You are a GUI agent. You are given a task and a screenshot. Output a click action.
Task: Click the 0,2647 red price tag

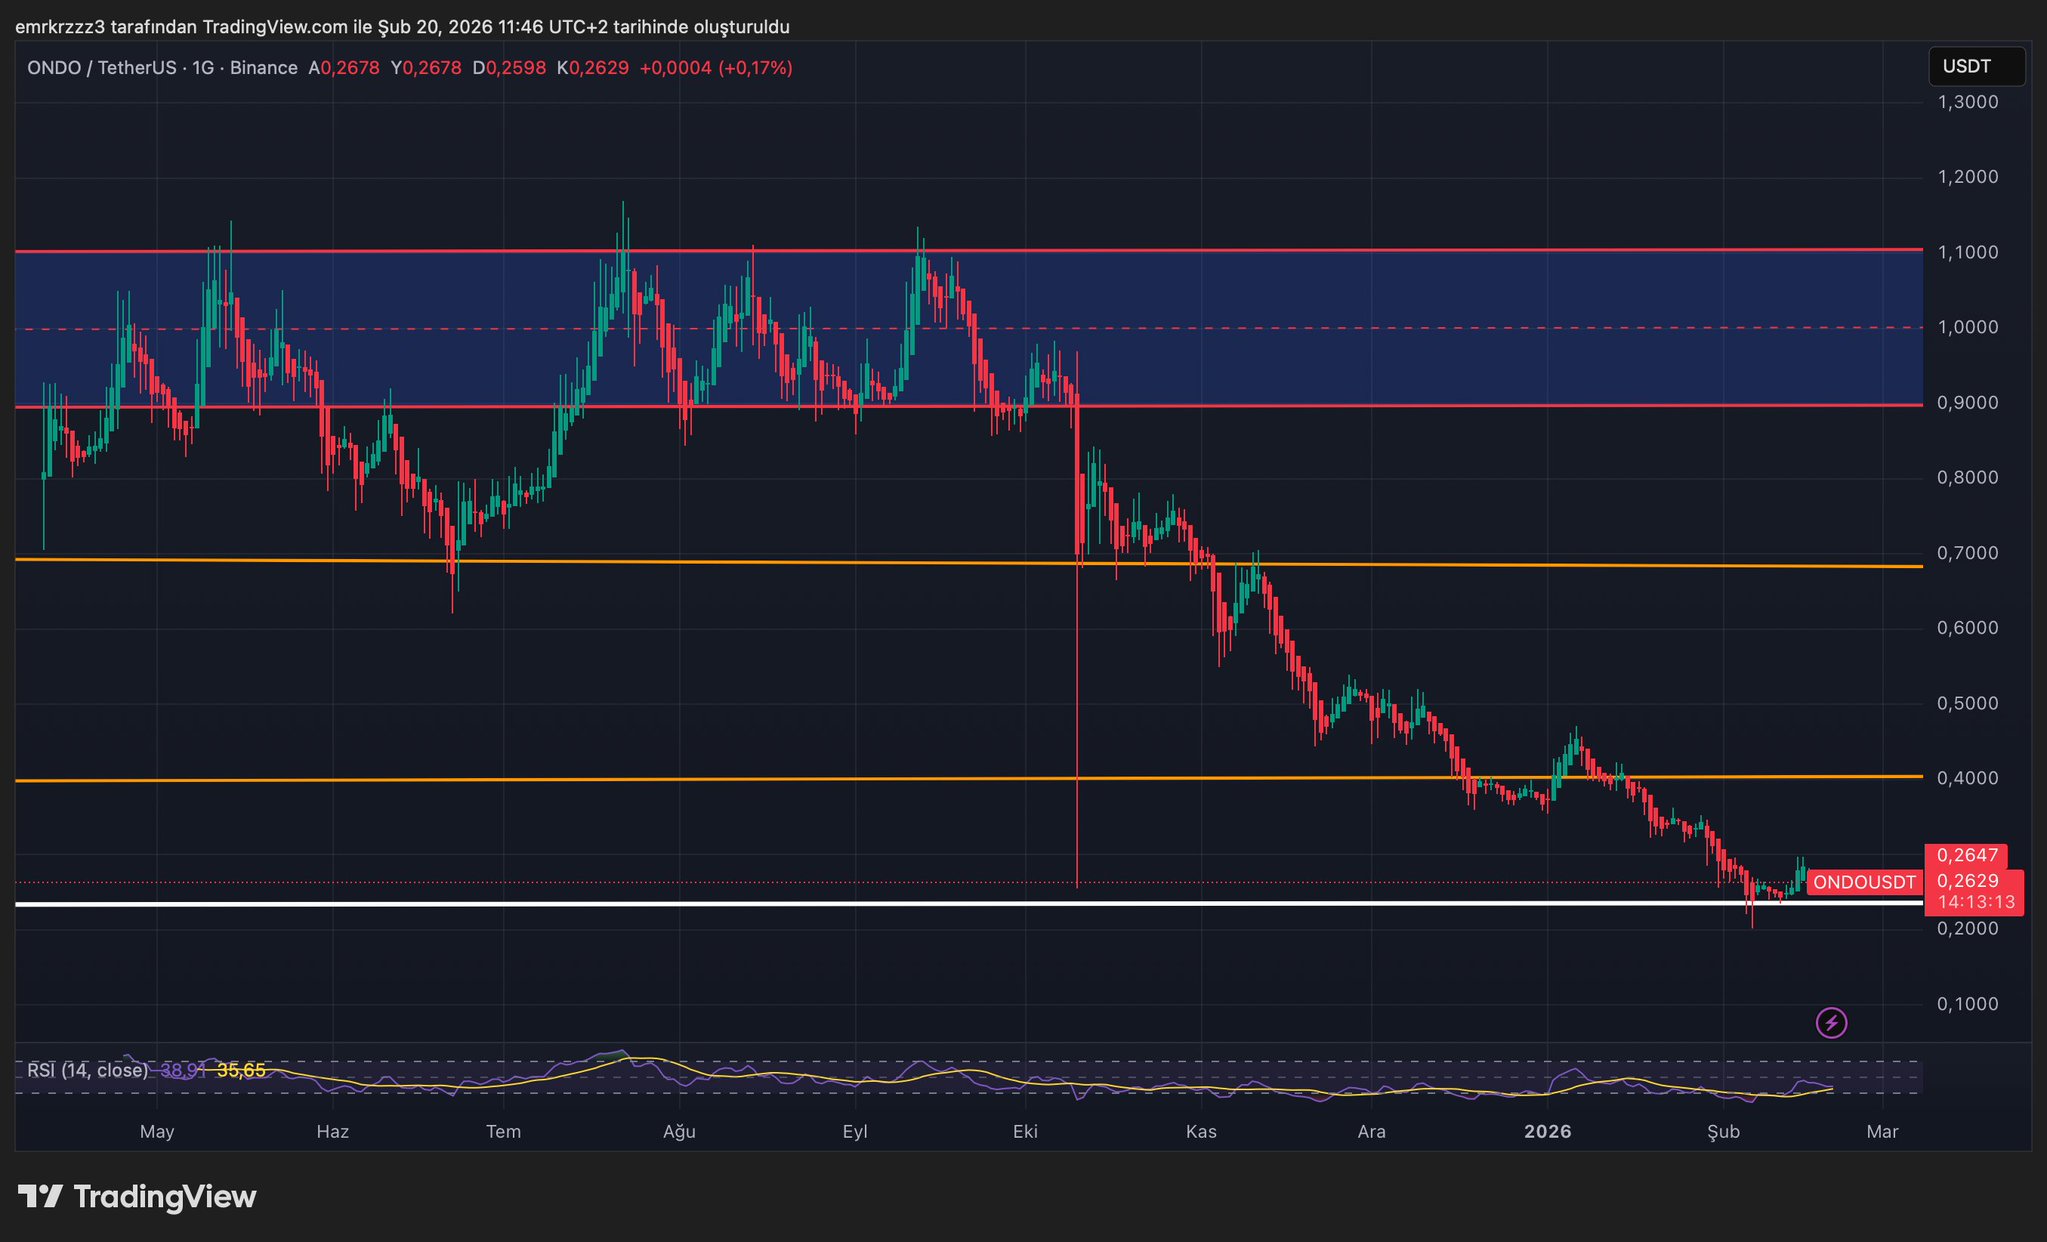(x=1966, y=855)
